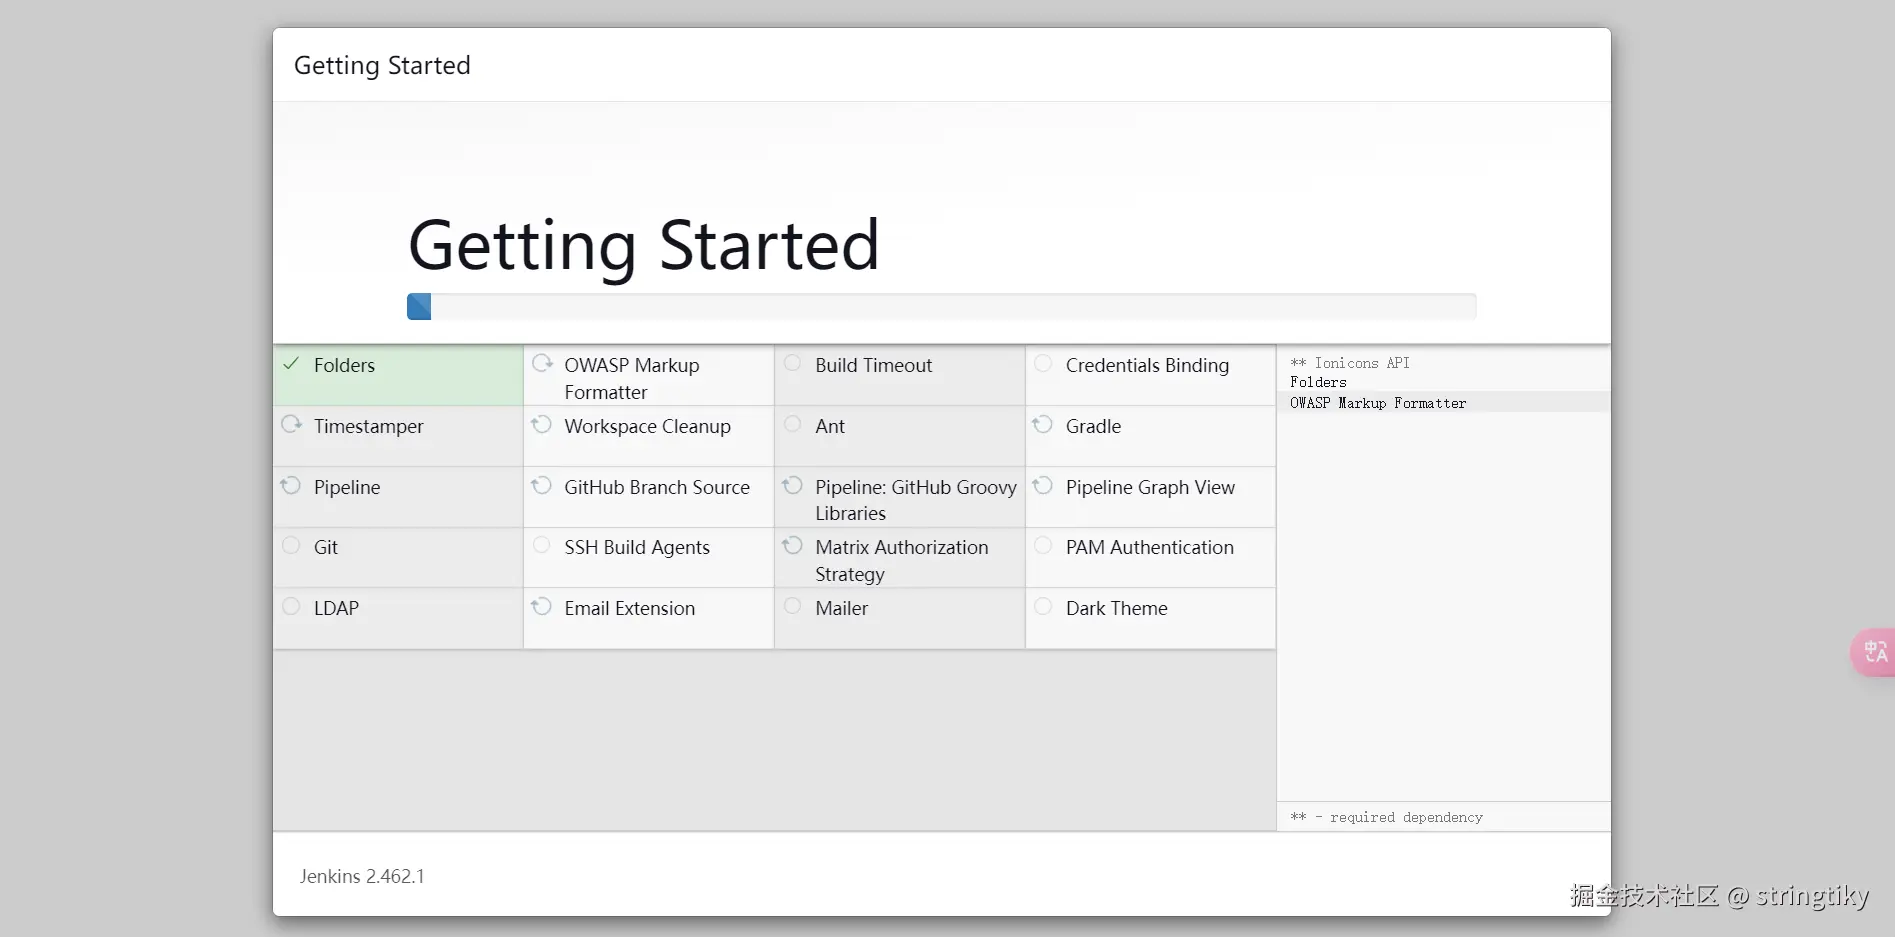Select the Gradle plugin label
Image resolution: width=1895 pixels, height=937 pixels.
[1093, 426]
